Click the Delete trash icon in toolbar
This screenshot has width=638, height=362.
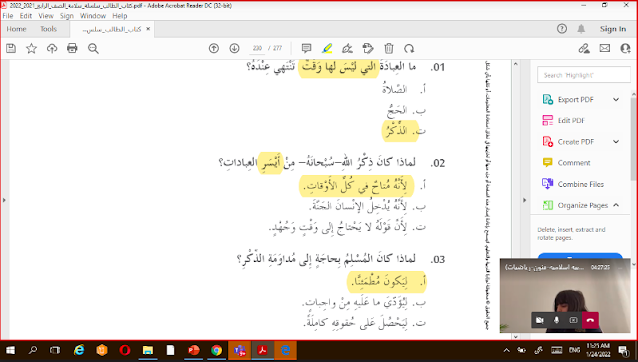coord(389,48)
